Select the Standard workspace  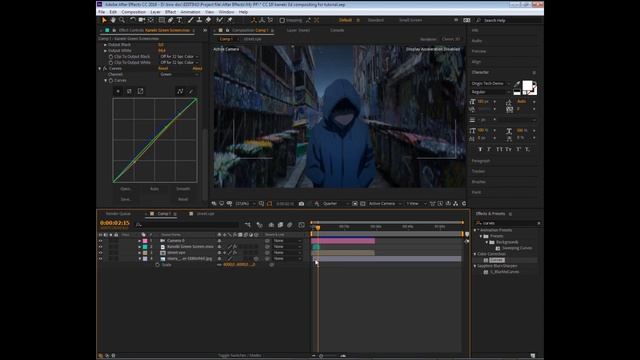376,20
